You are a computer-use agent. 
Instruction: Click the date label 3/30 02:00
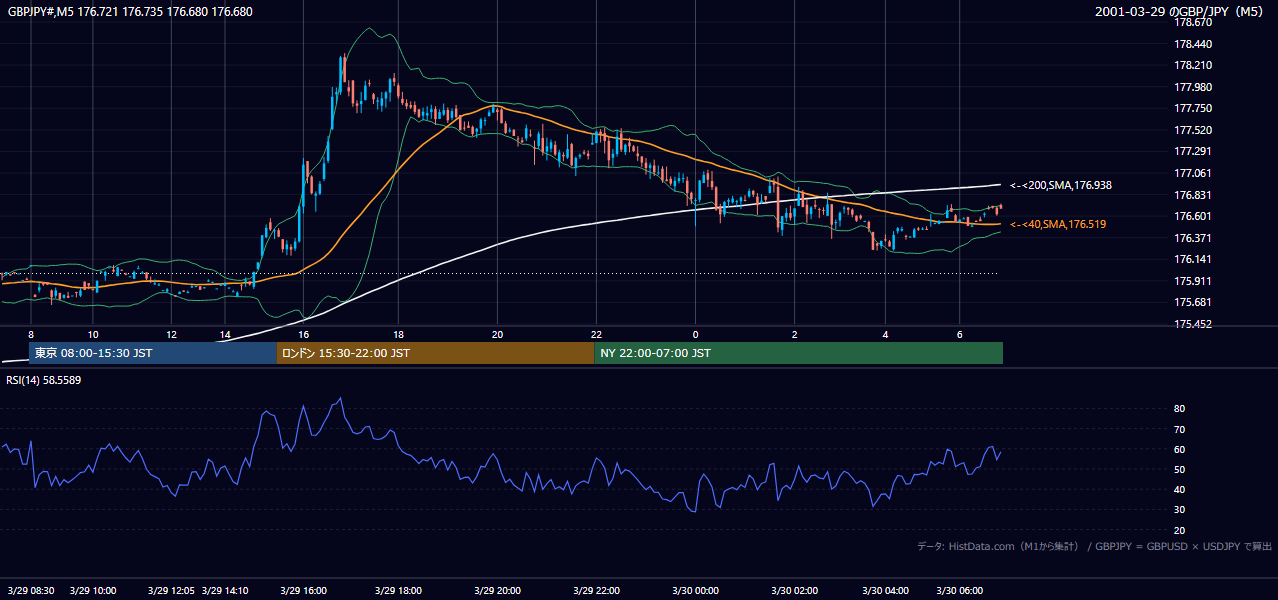(x=794, y=590)
